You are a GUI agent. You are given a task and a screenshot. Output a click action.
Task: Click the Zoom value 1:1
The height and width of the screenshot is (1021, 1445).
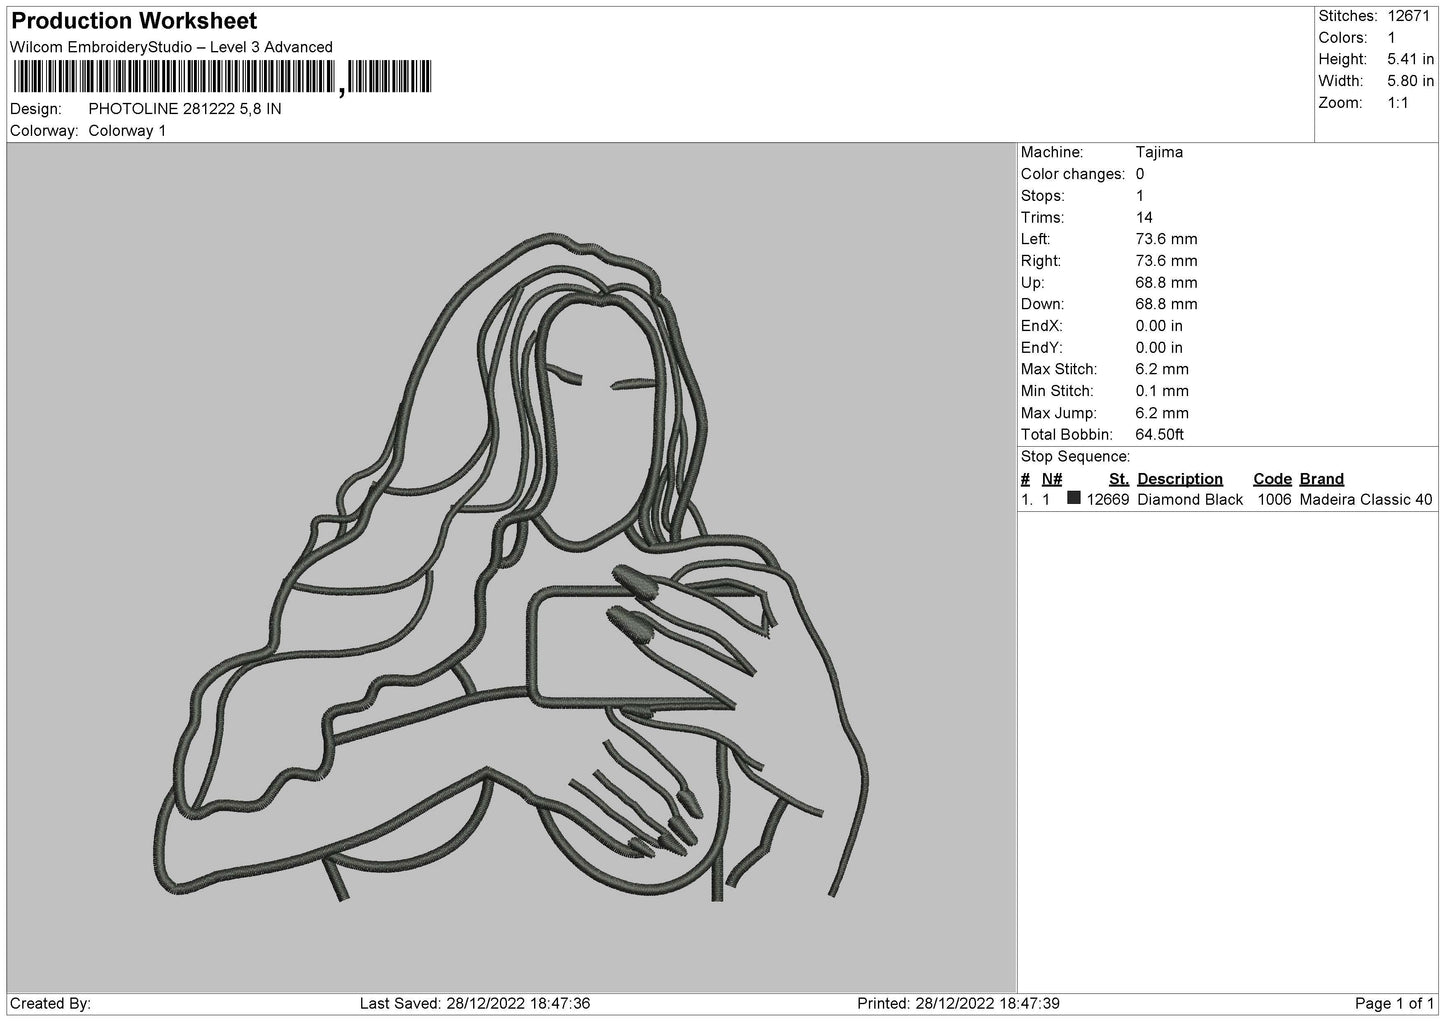[1397, 103]
